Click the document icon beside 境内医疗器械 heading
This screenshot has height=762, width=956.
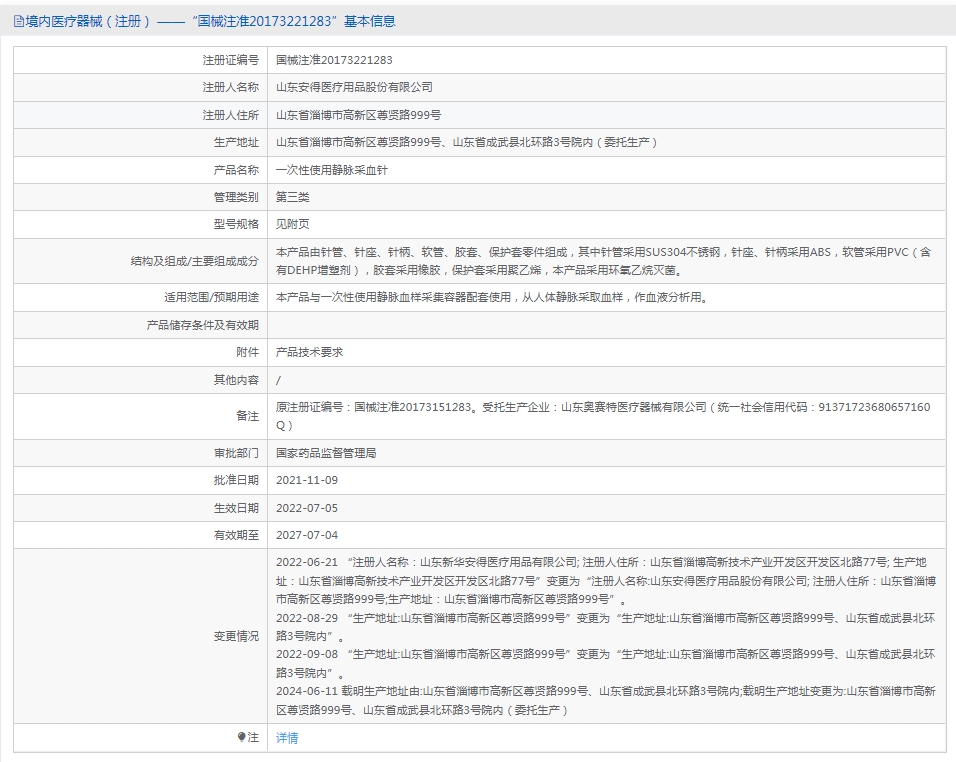[18, 21]
